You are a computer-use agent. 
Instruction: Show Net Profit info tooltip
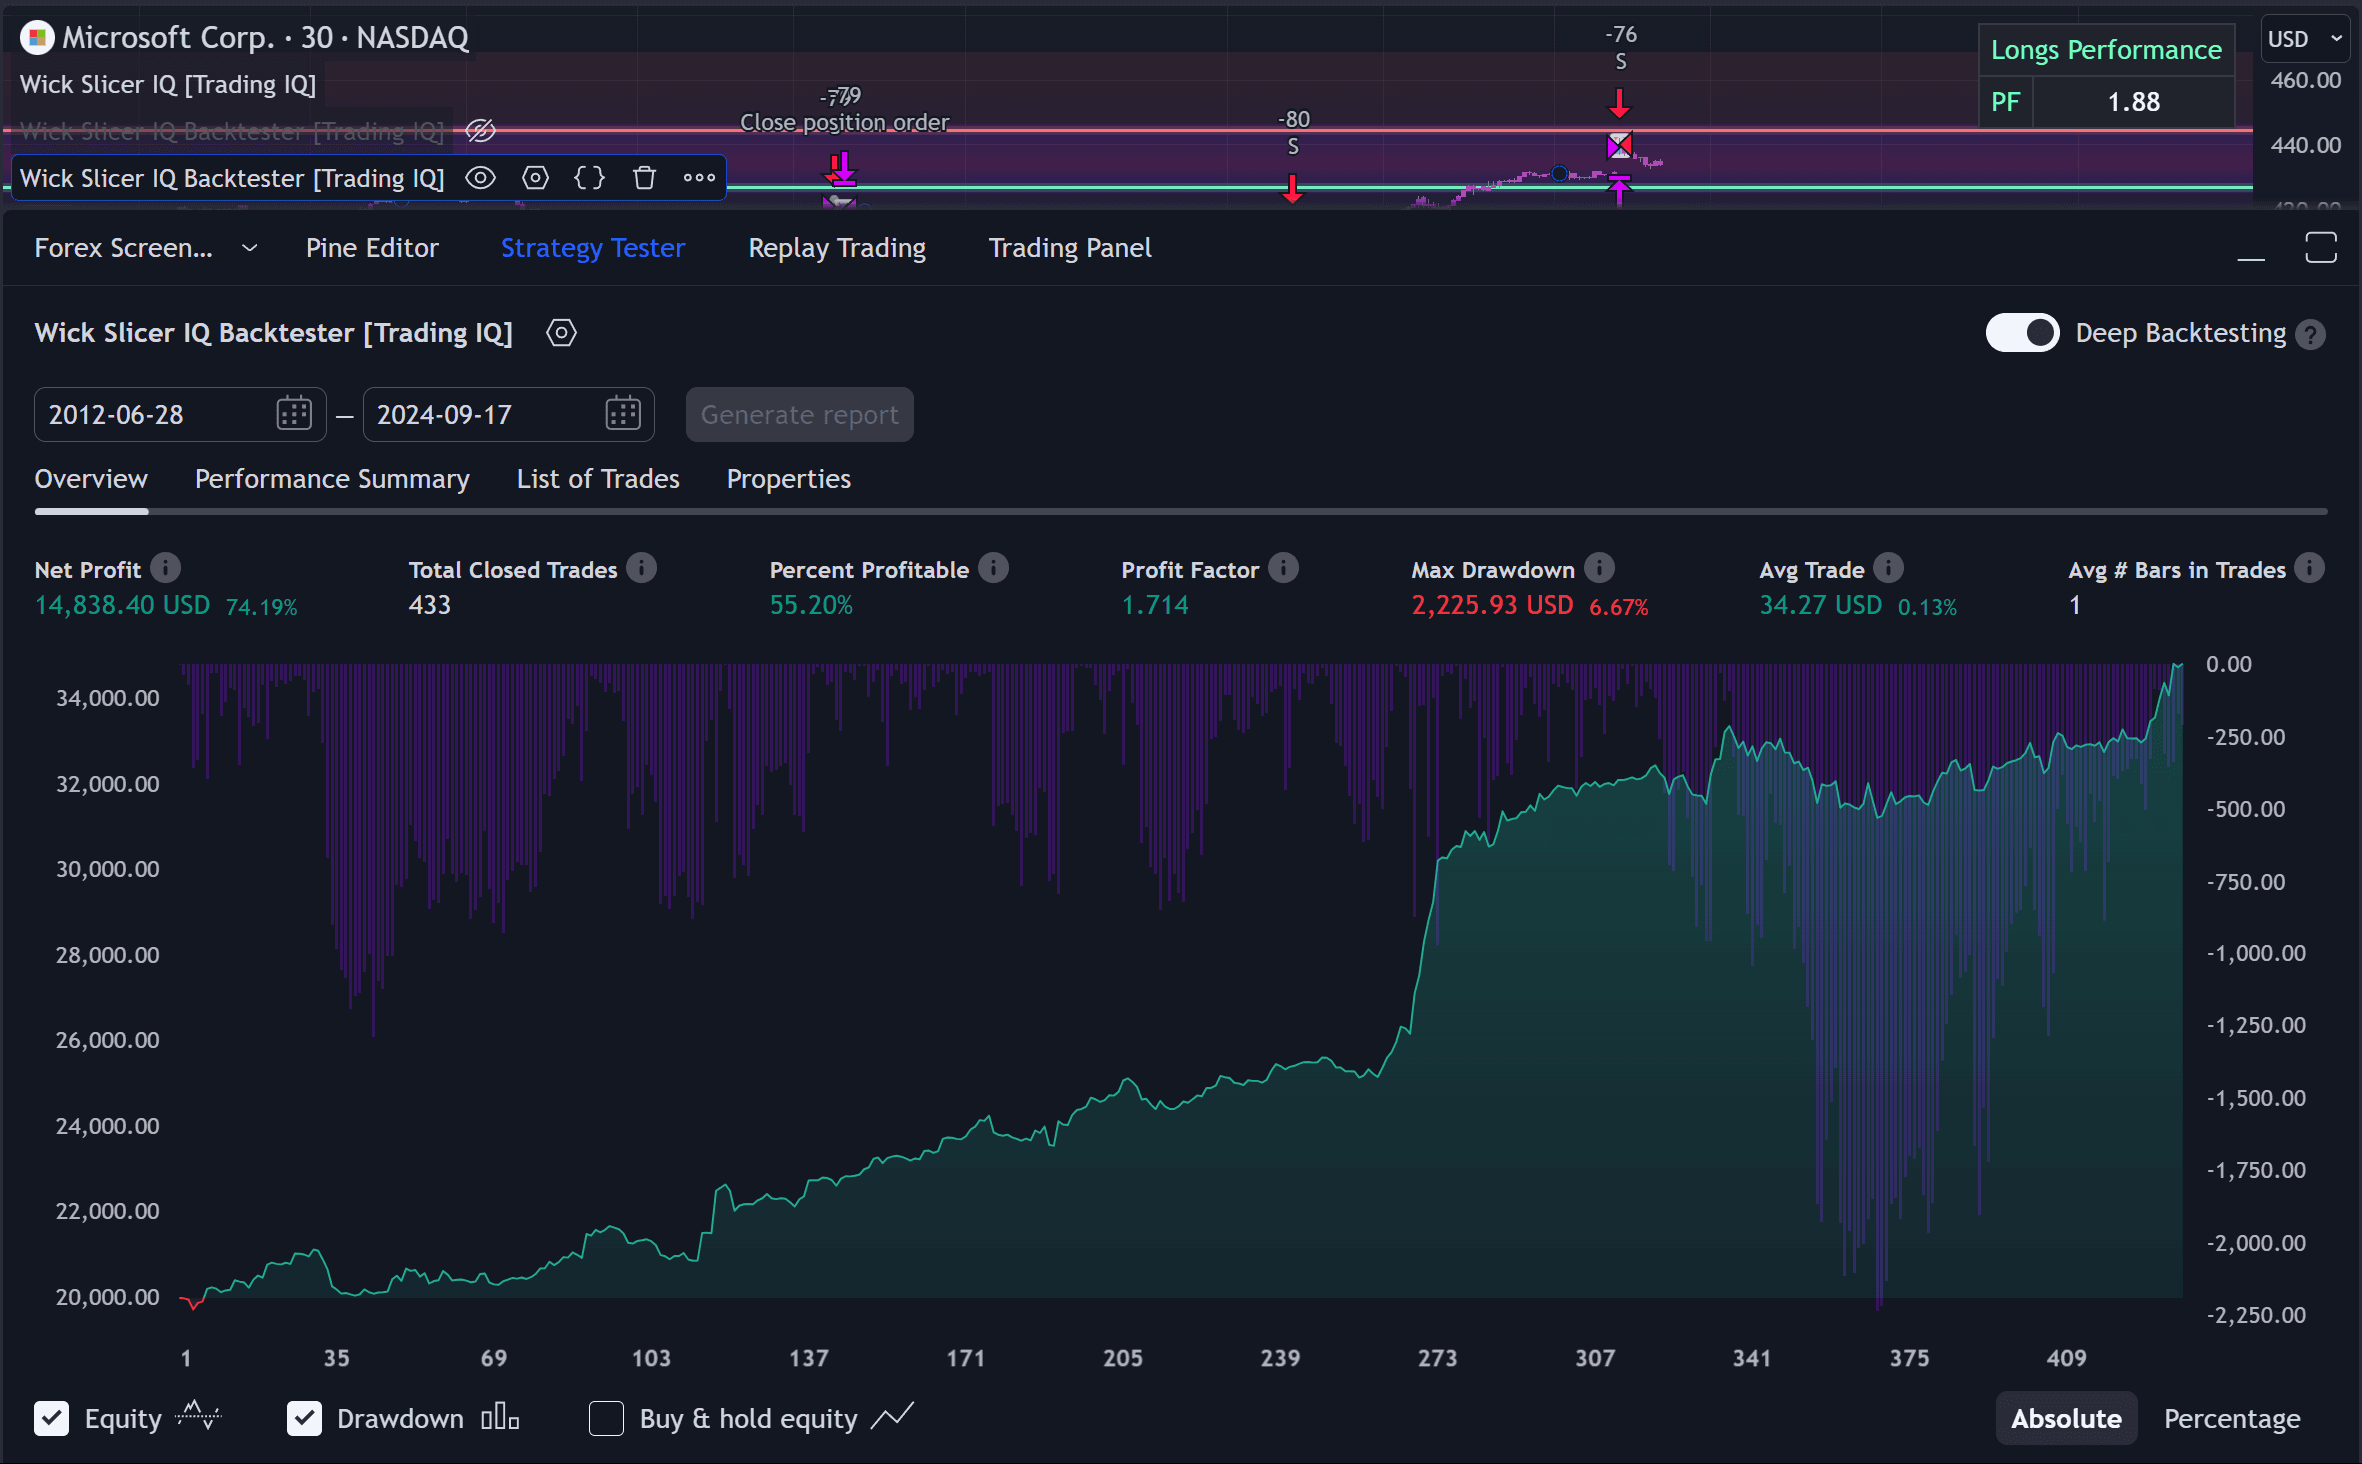point(166,568)
